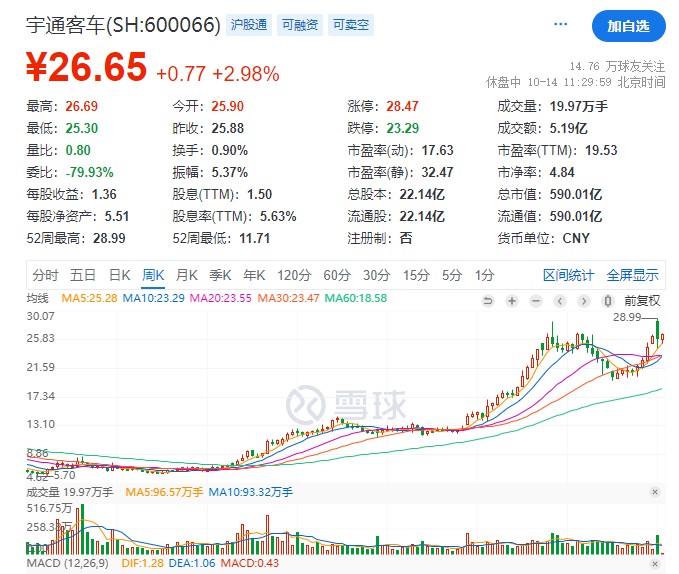Click the DEA:1.06 MACD value
This screenshot has width=679, height=574.
pyautogui.click(x=192, y=563)
